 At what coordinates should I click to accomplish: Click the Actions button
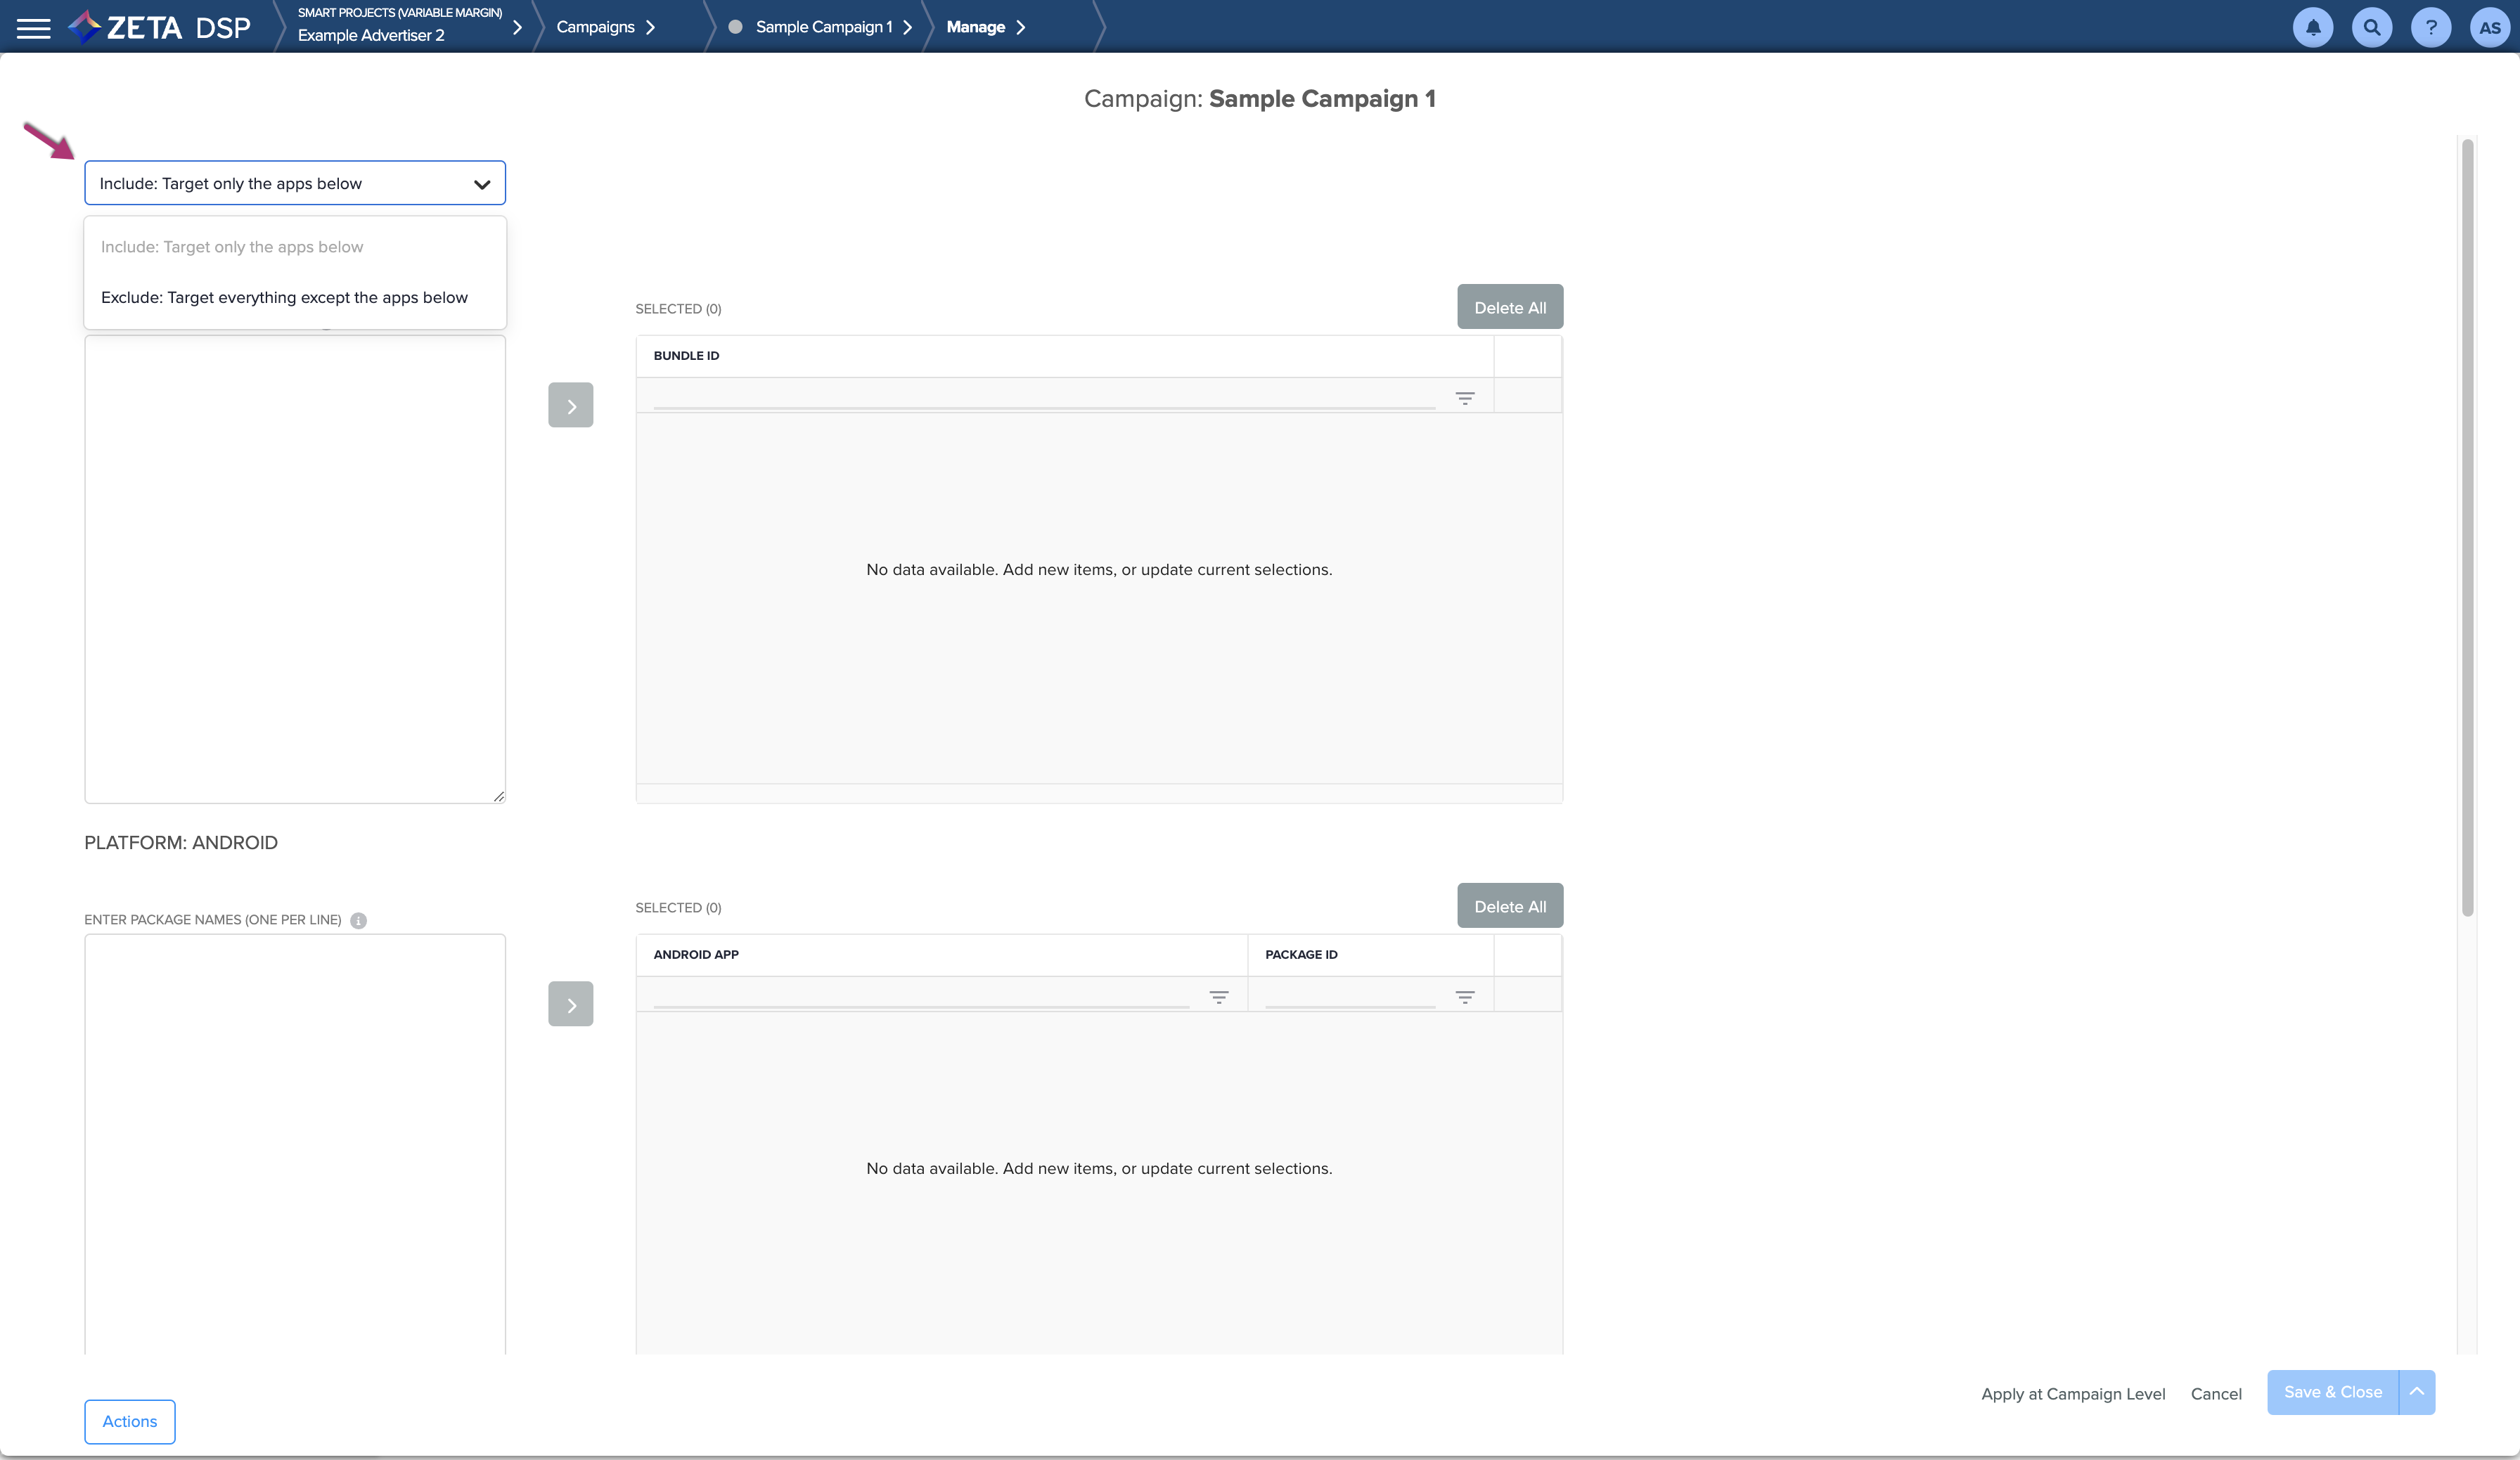click(129, 1421)
